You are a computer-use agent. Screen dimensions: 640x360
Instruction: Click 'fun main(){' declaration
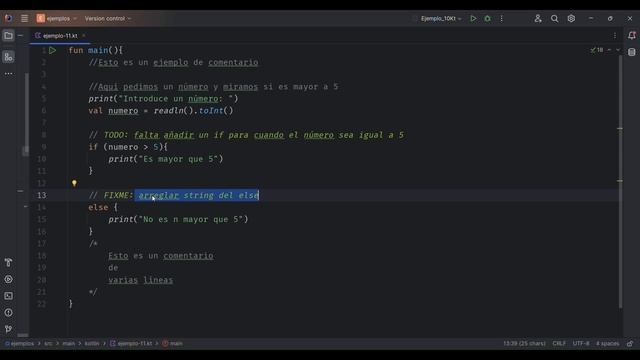(x=96, y=50)
